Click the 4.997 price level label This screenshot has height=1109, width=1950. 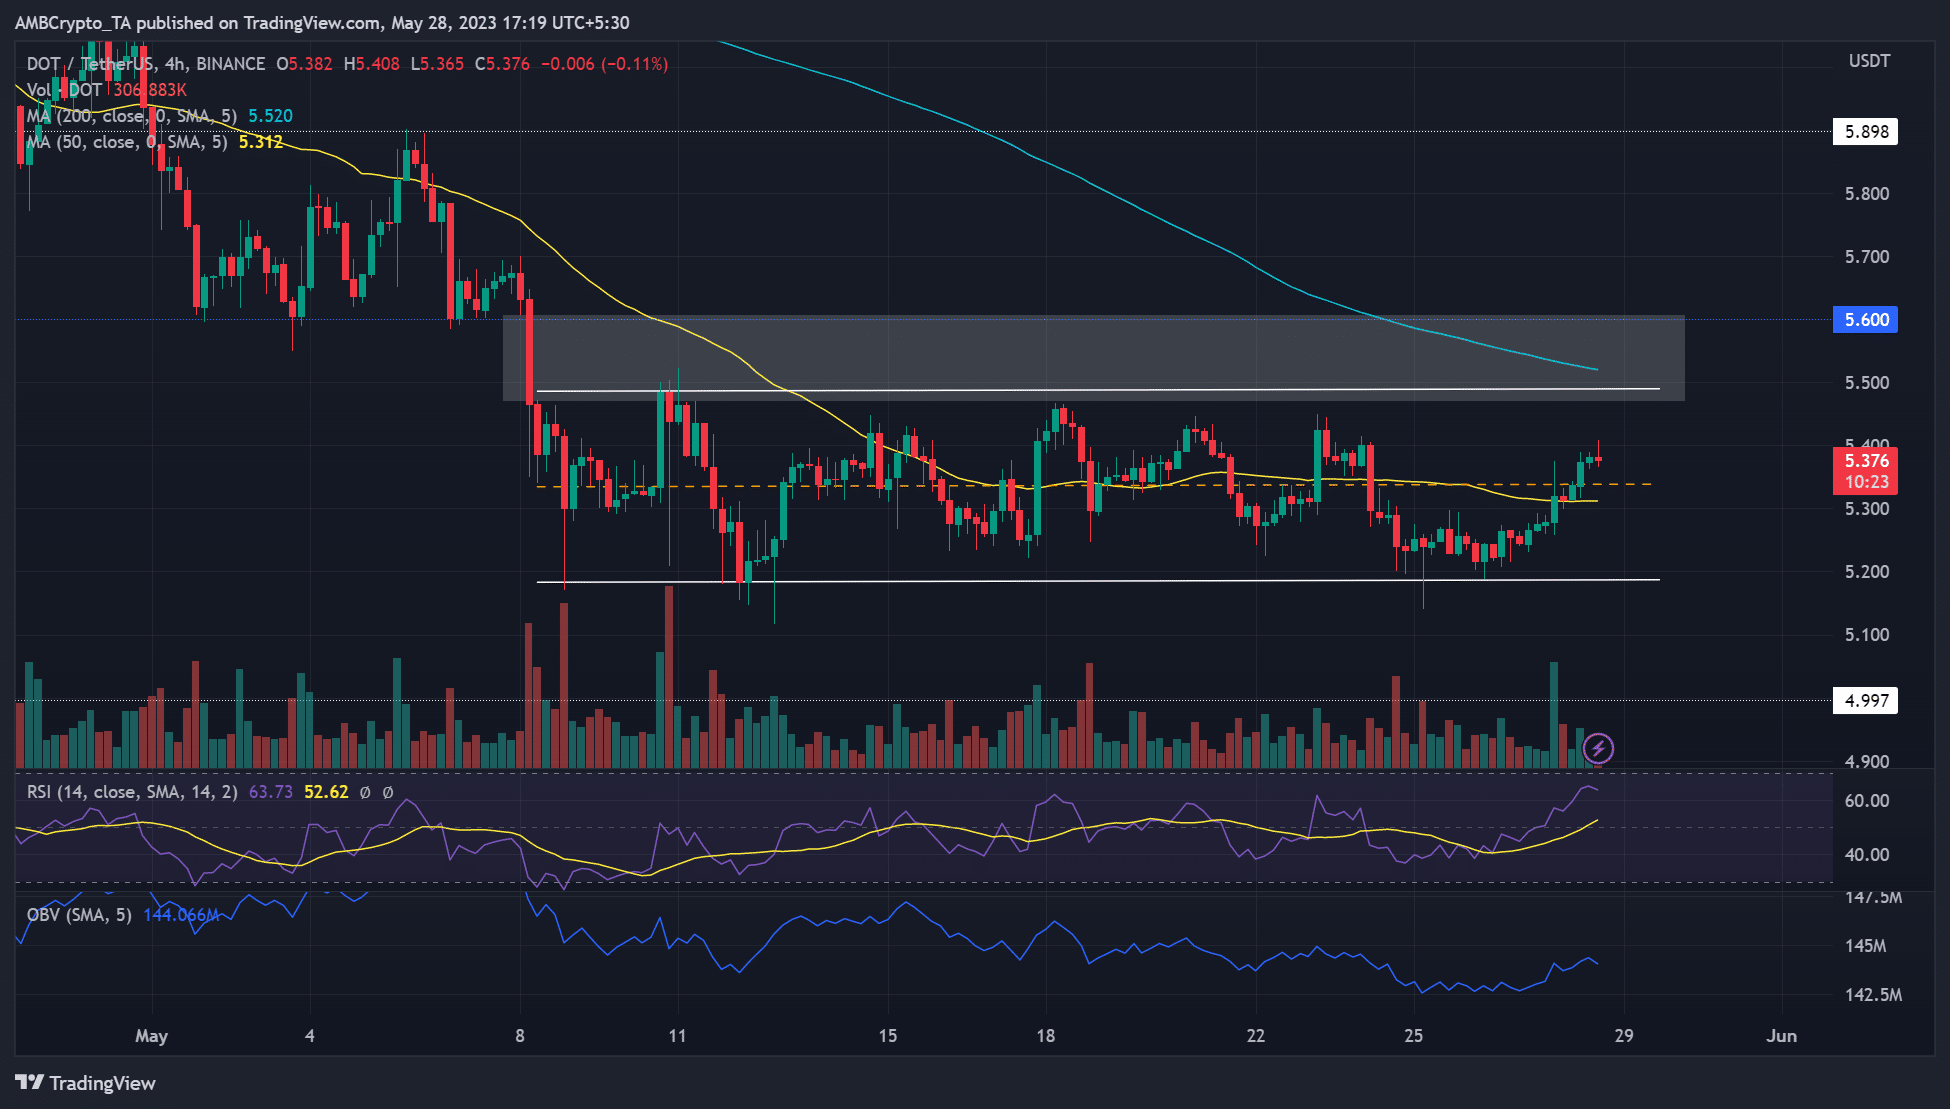[x=1866, y=700]
